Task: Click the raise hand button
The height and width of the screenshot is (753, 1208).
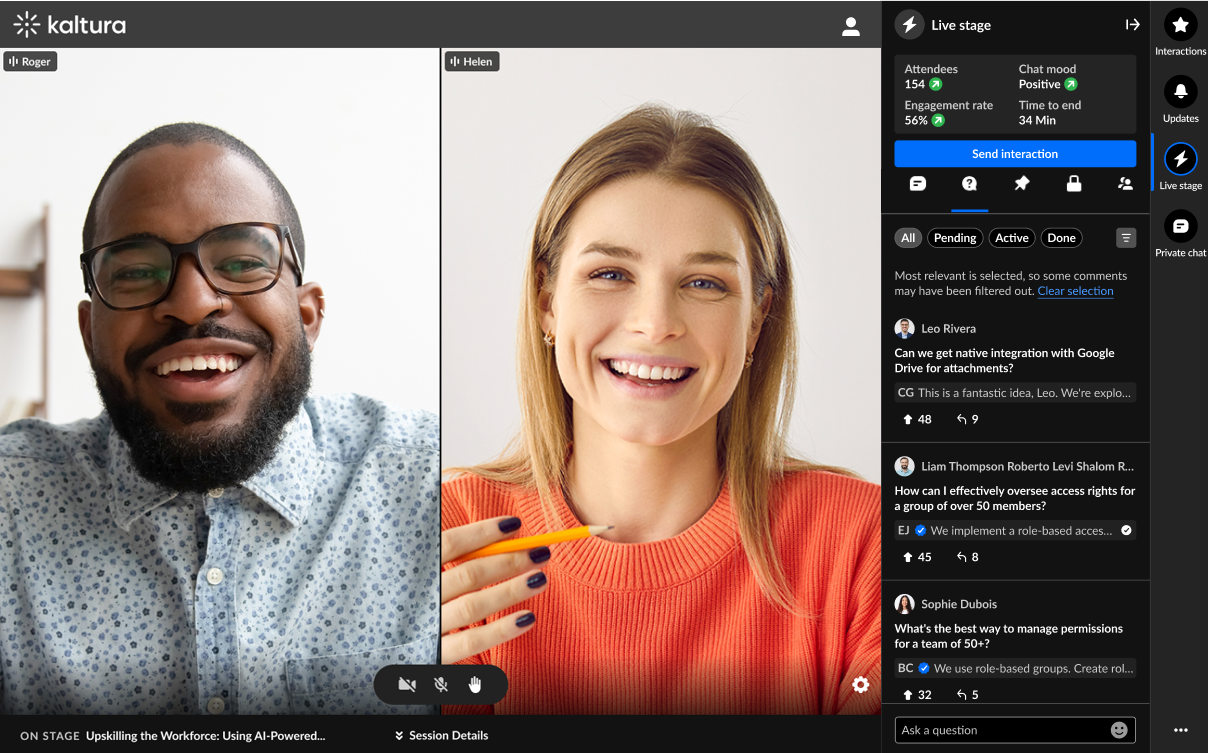Action: pos(475,685)
